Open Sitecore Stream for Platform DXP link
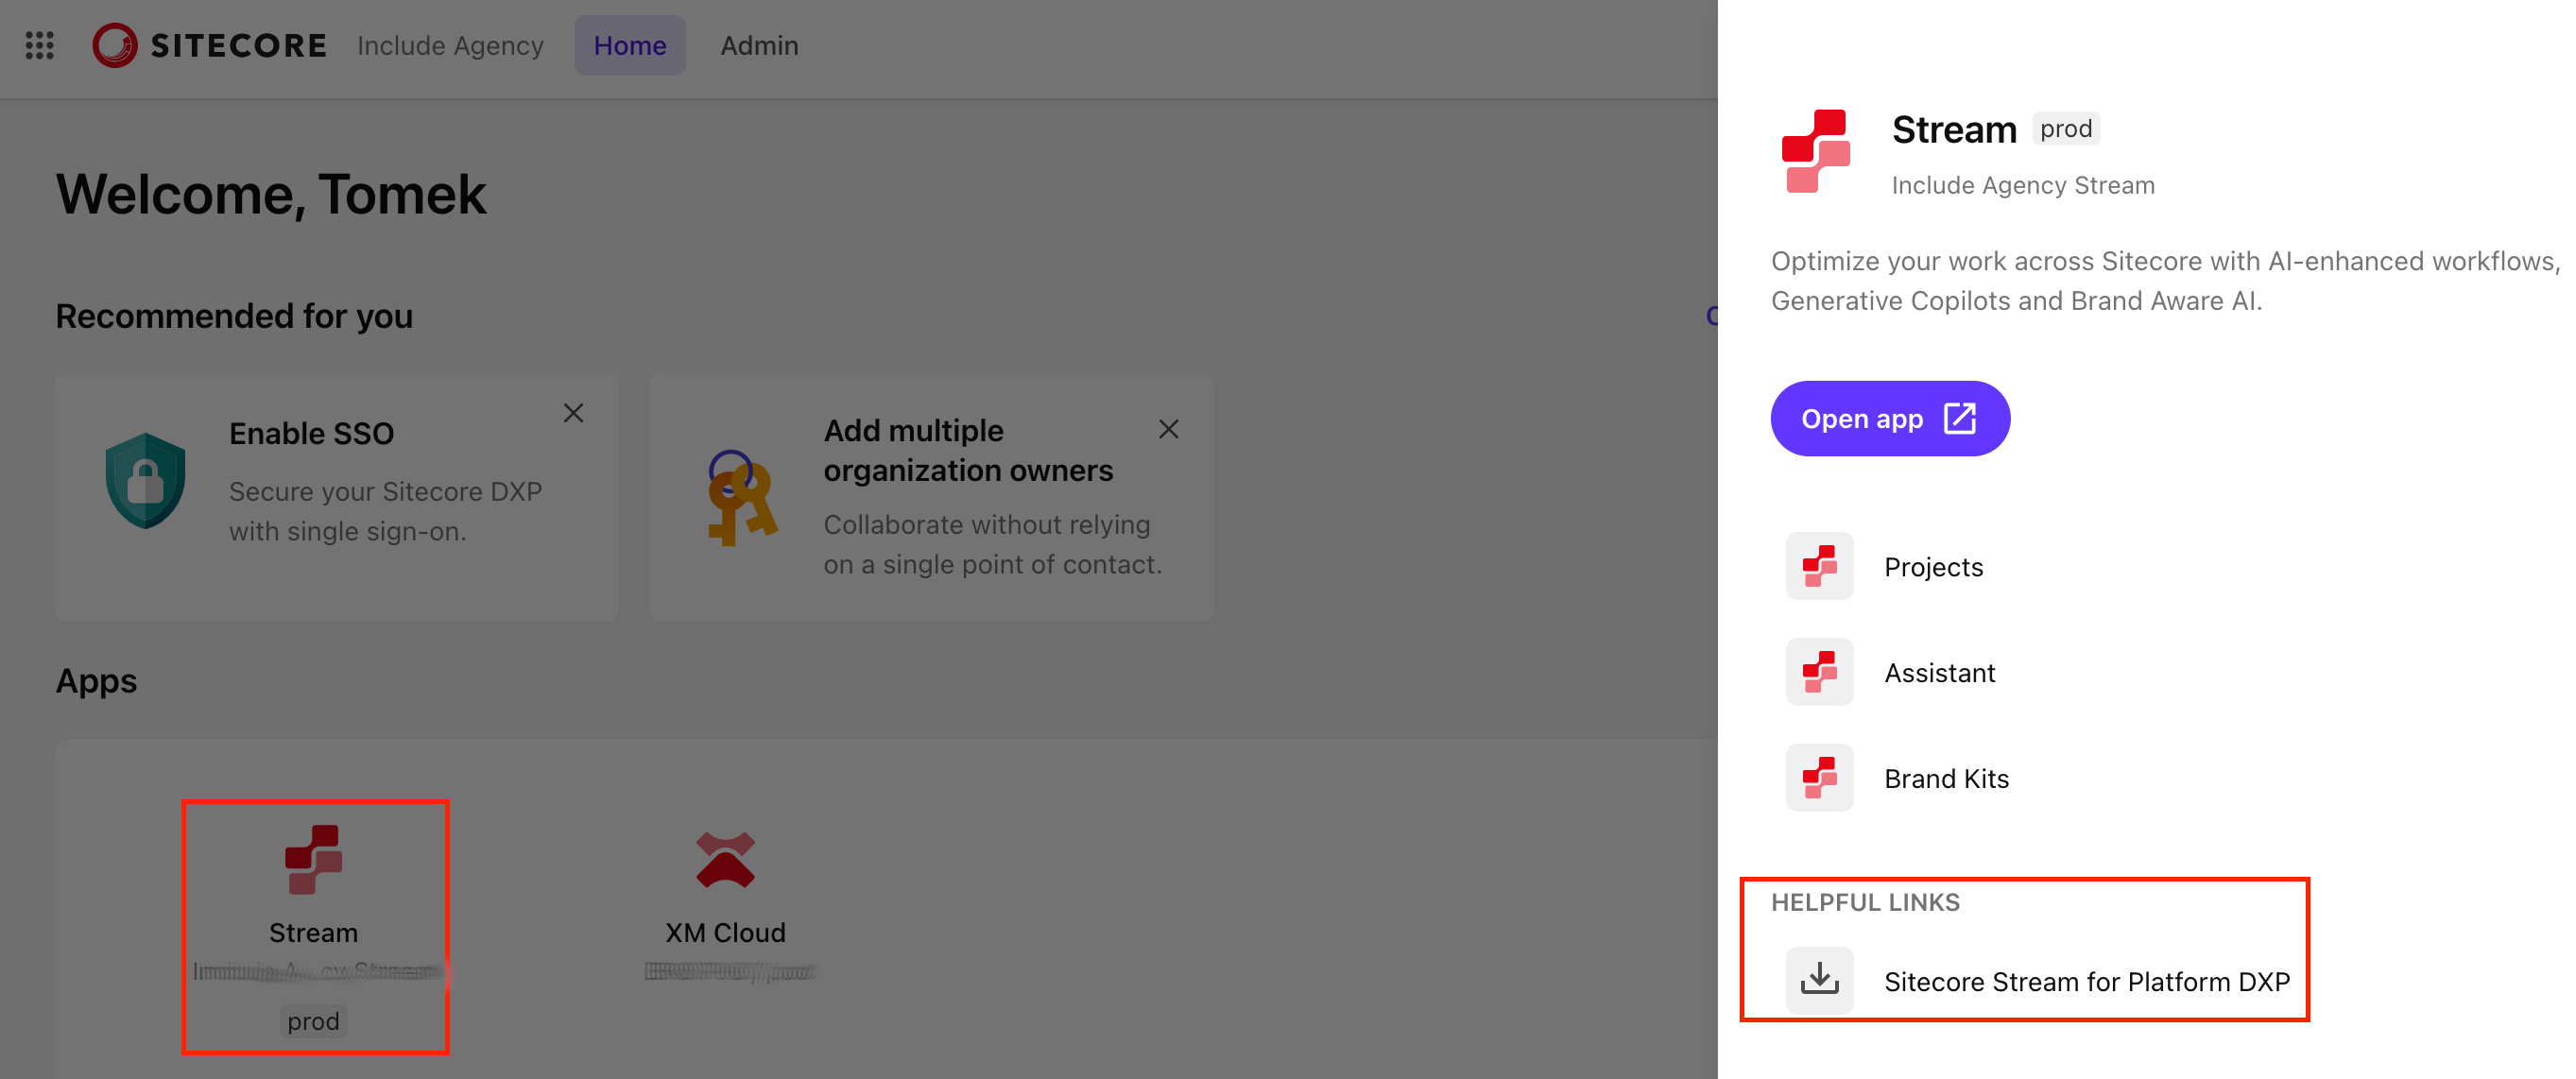 (2086, 982)
